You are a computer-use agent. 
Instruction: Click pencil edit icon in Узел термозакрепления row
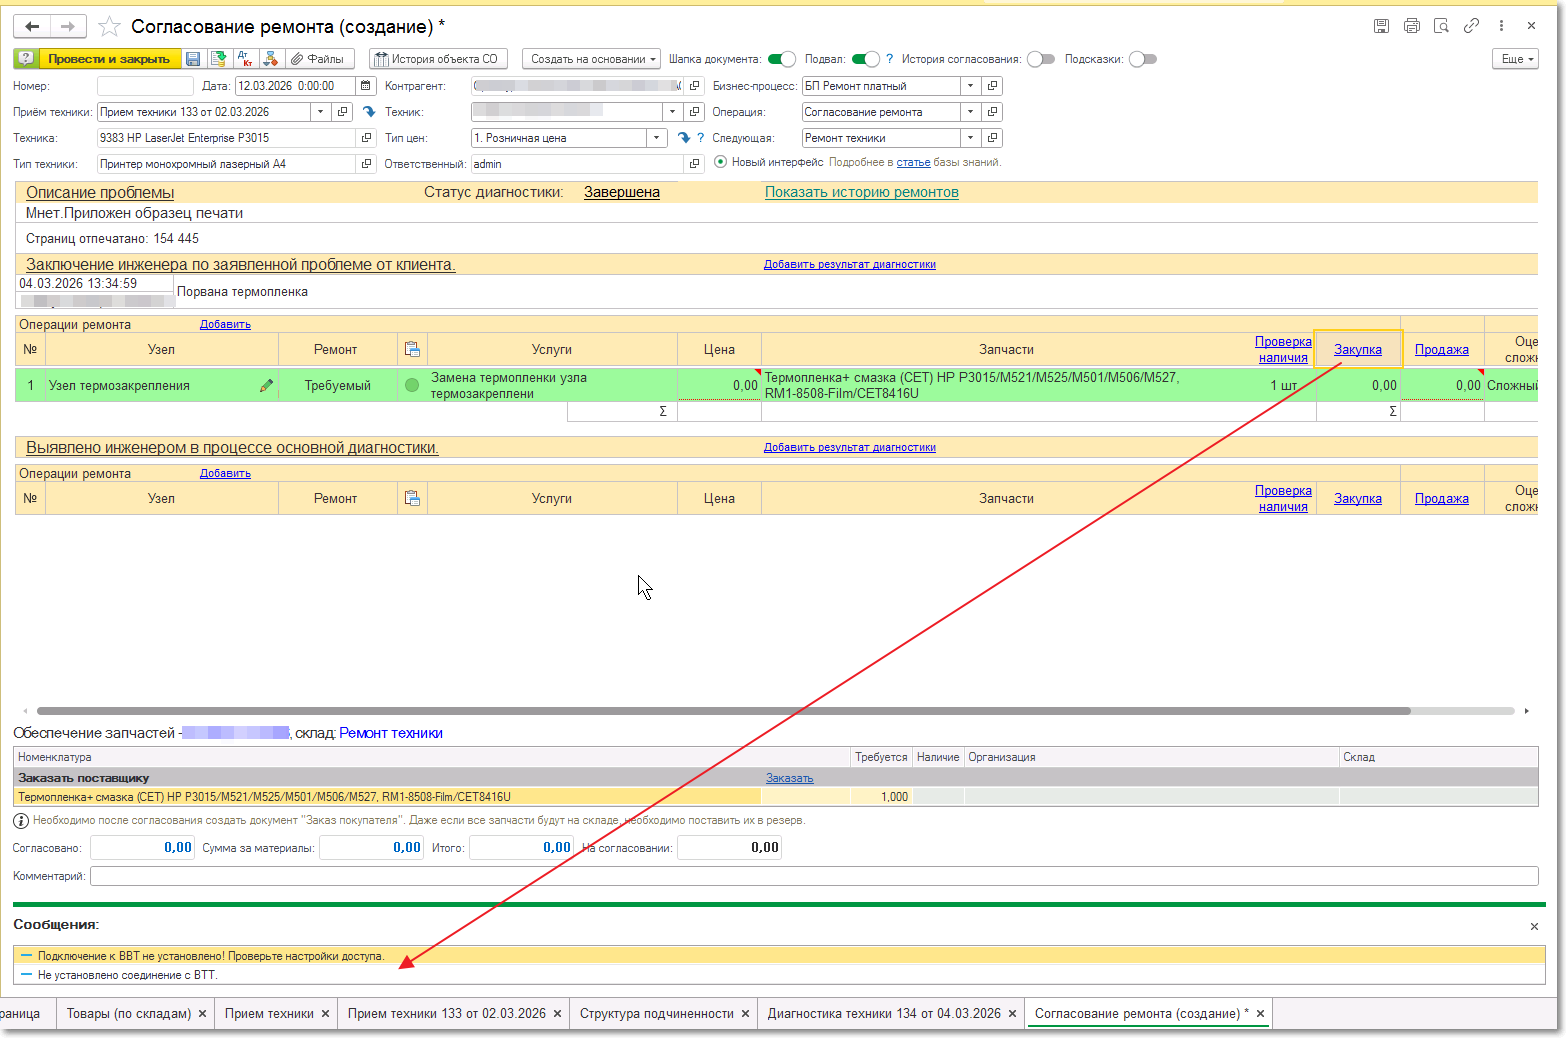click(266, 385)
